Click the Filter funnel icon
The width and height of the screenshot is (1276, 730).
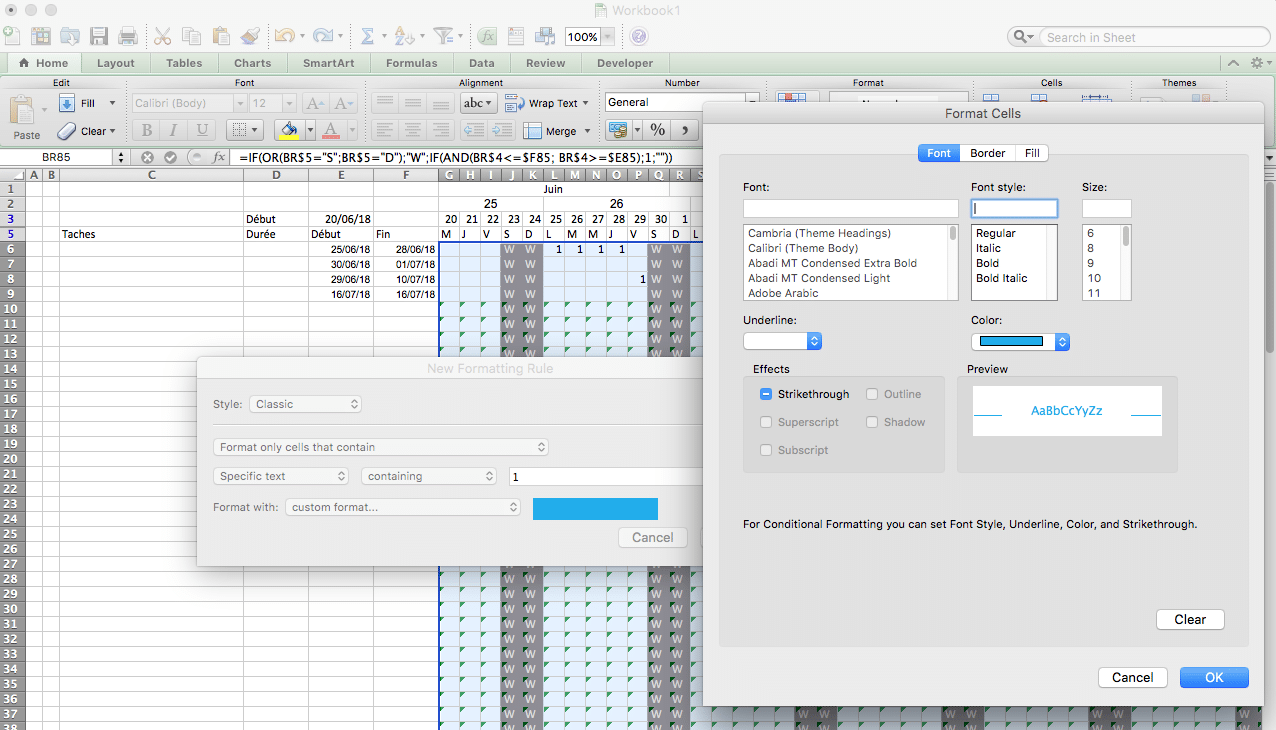(443, 37)
